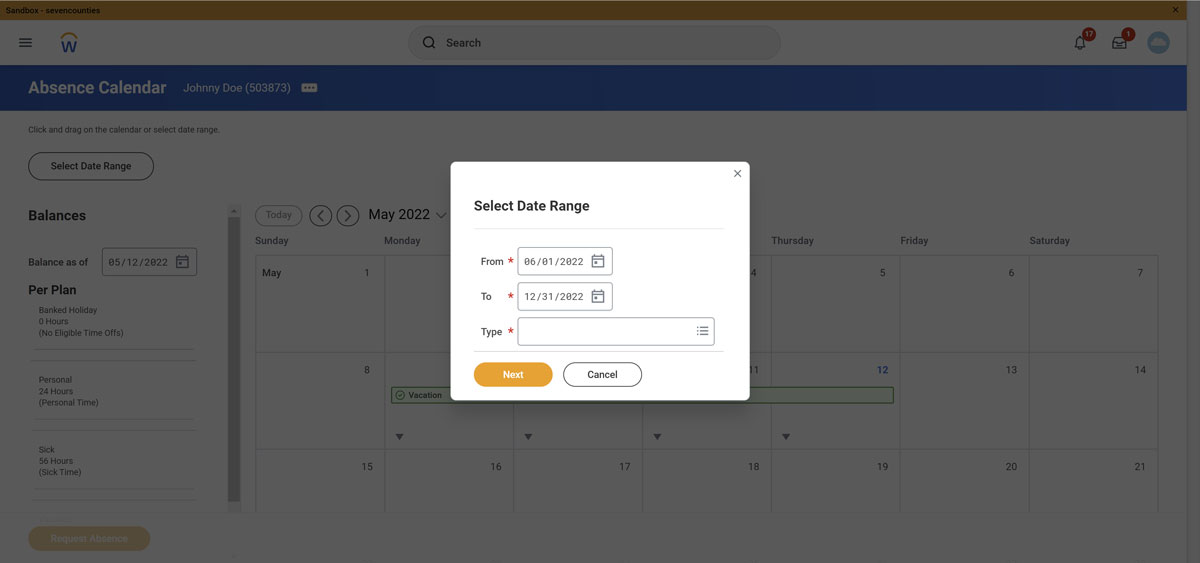Viewport: 1200px width, 563px height.
Task: Select May 5 on the calendar
Action: tap(835, 304)
